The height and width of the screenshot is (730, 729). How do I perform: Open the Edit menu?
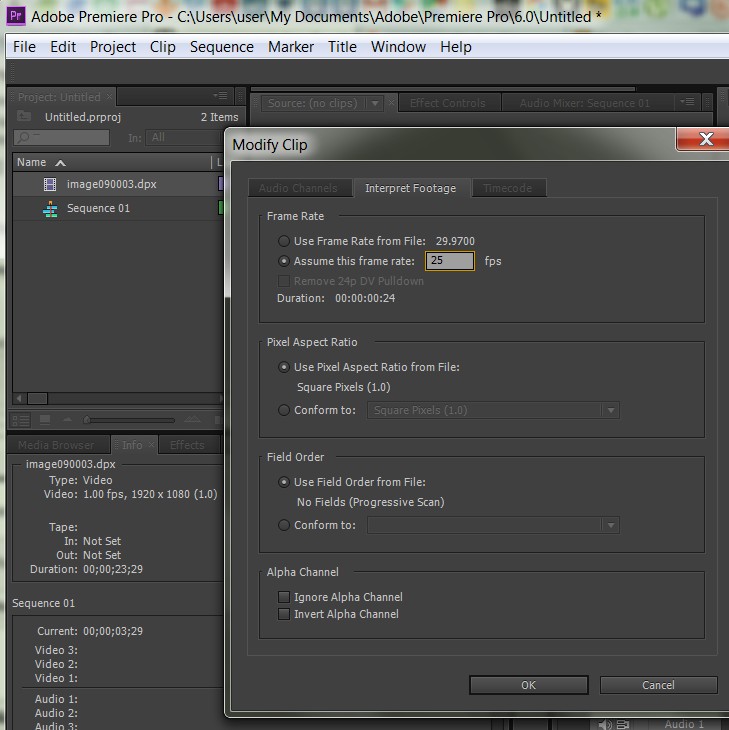point(63,47)
